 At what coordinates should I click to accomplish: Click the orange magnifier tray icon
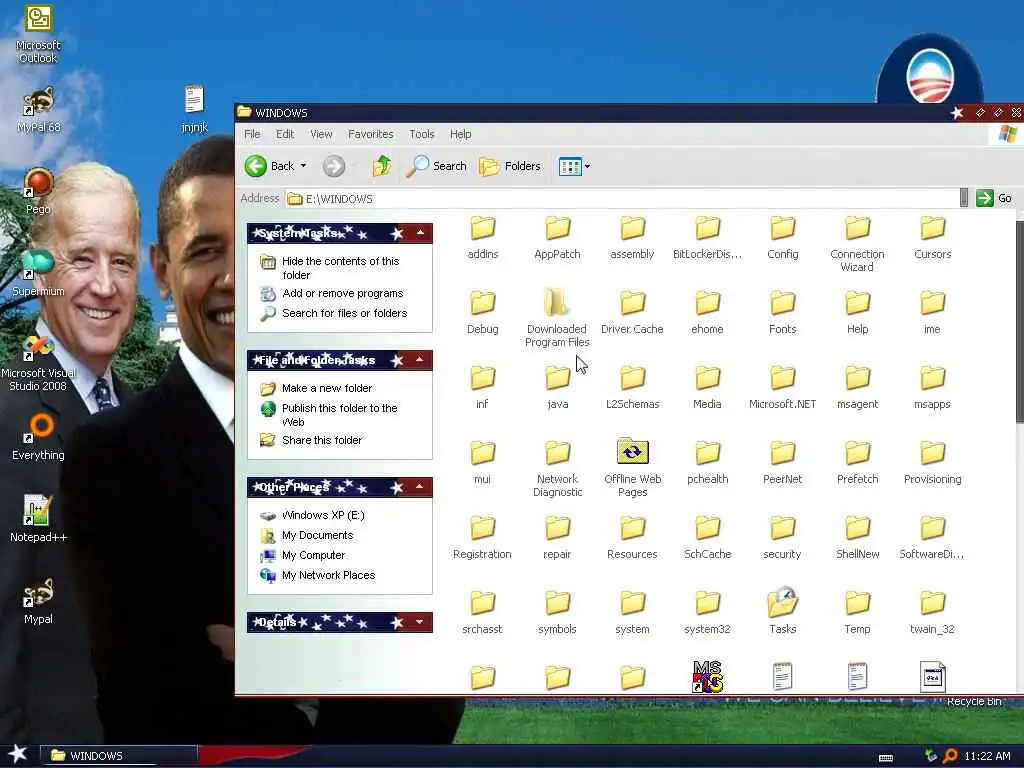950,756
